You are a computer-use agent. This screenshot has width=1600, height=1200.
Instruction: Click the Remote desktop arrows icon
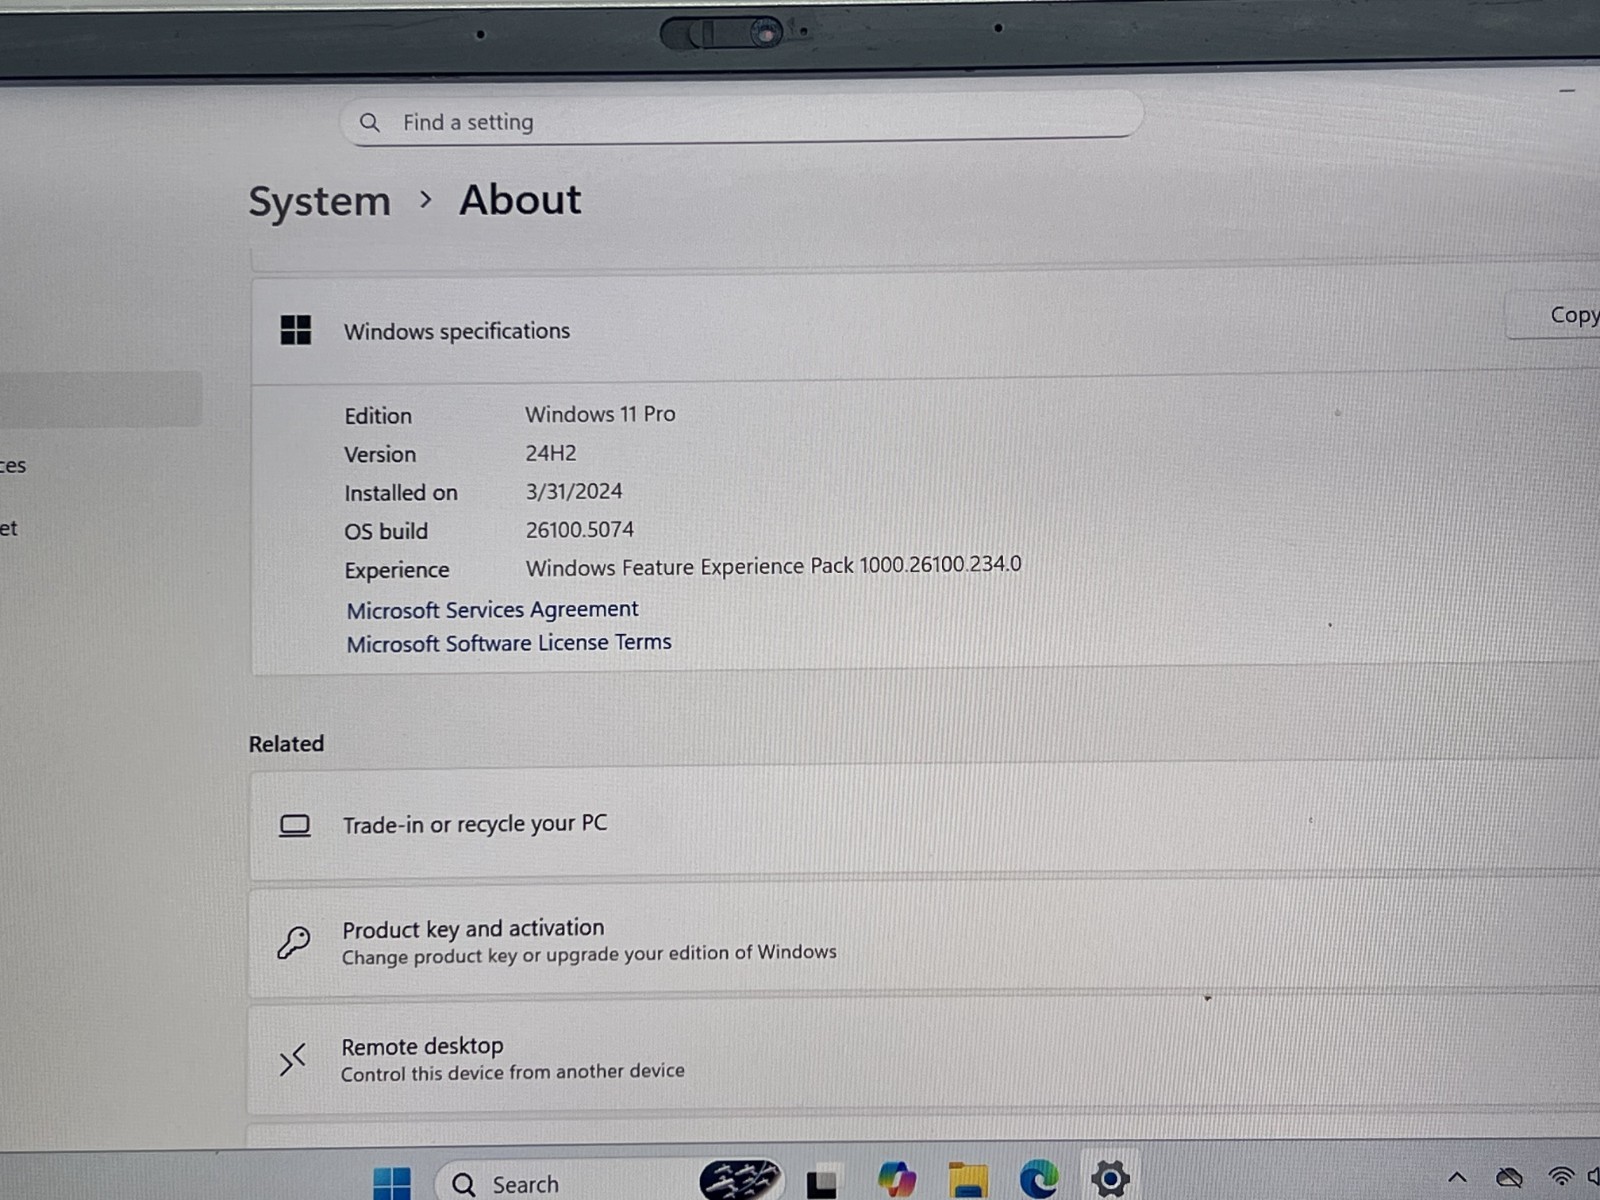(x=292, y=1059)
